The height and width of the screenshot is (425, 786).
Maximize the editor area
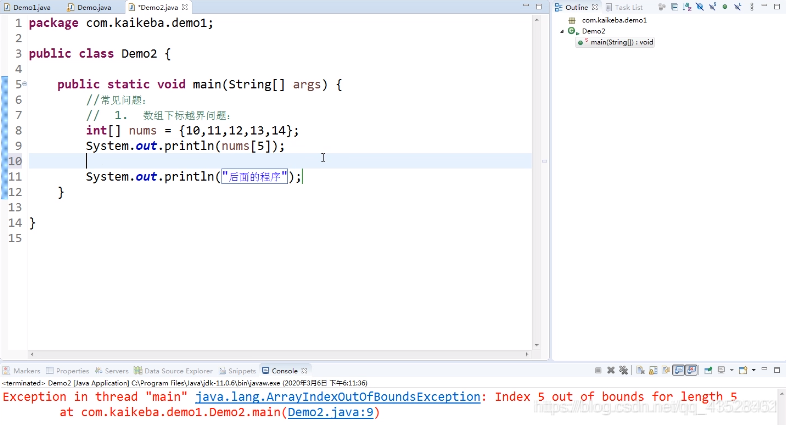(x=539, y=7)
